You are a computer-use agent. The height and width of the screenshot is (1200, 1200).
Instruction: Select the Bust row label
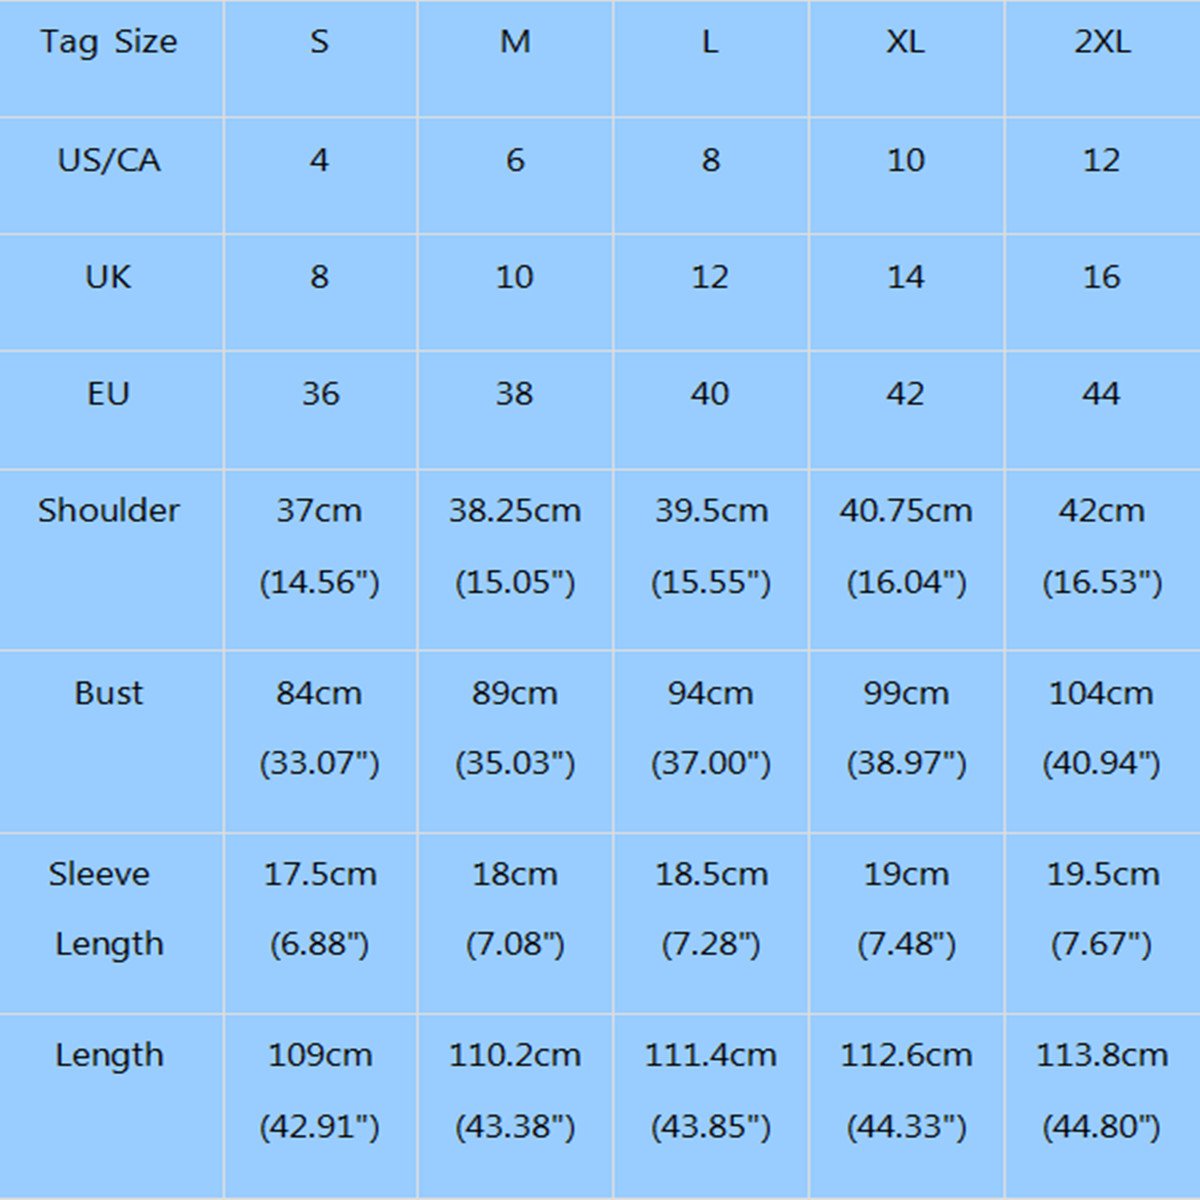tap(109, 693)
